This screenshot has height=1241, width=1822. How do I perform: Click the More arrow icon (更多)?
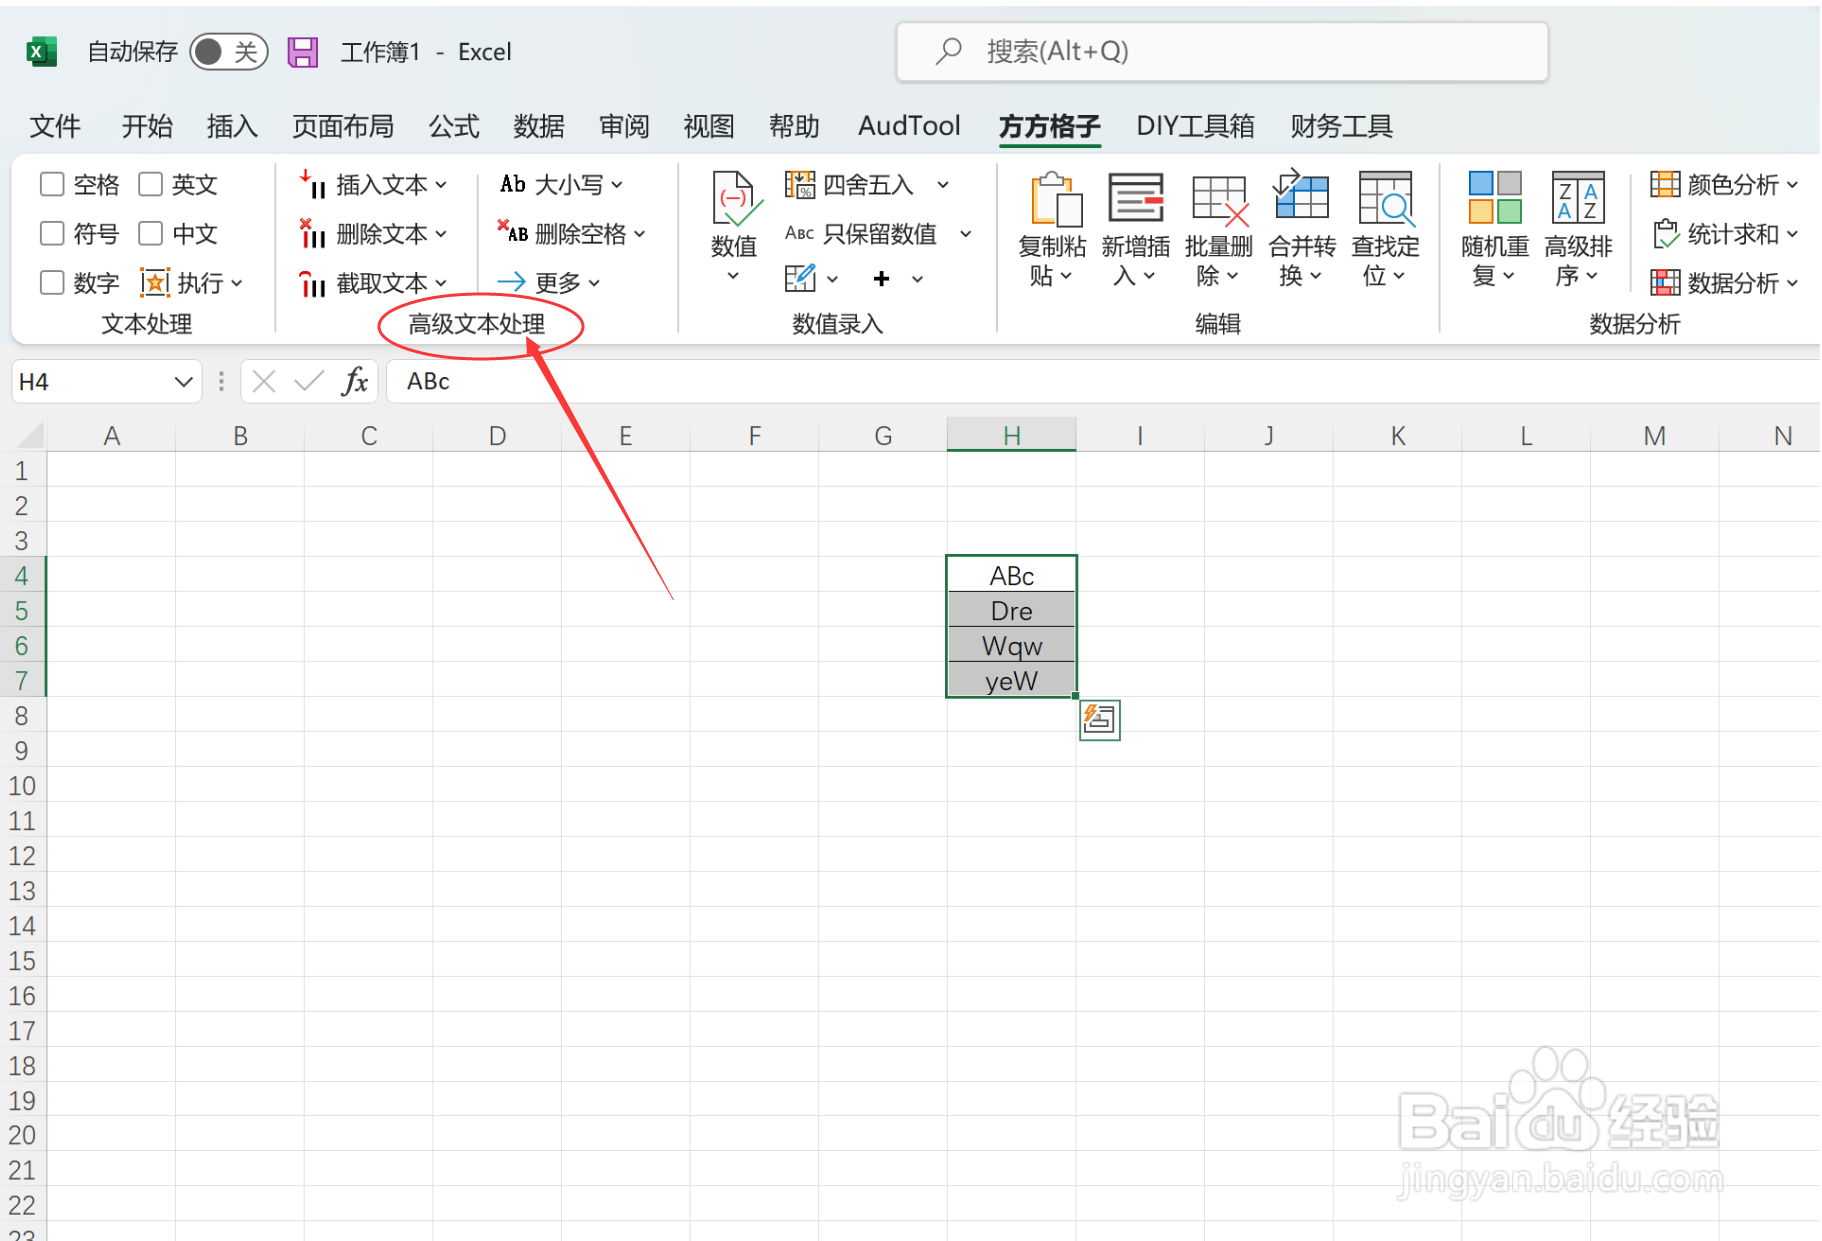click(511, 282)
